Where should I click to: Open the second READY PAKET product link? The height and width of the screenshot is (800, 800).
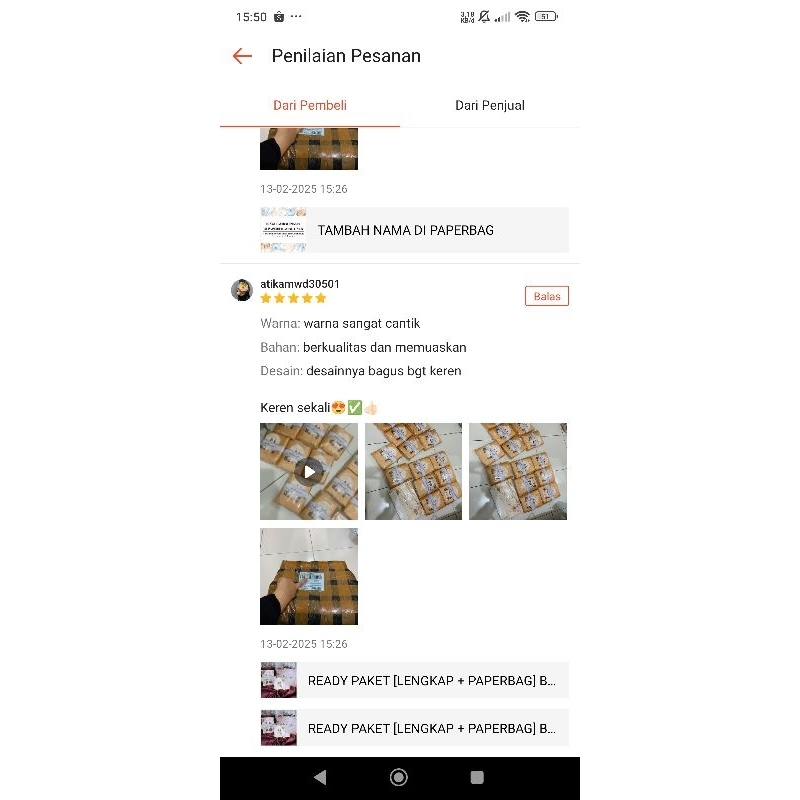tap(414, 728)
